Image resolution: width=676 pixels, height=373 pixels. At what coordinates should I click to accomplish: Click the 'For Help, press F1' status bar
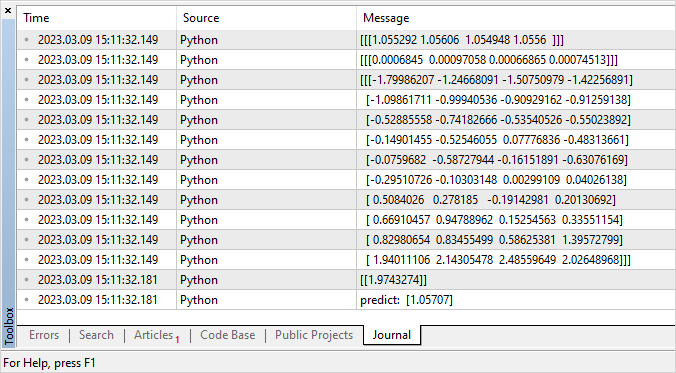pyautogui.click(x=49, y=363)
